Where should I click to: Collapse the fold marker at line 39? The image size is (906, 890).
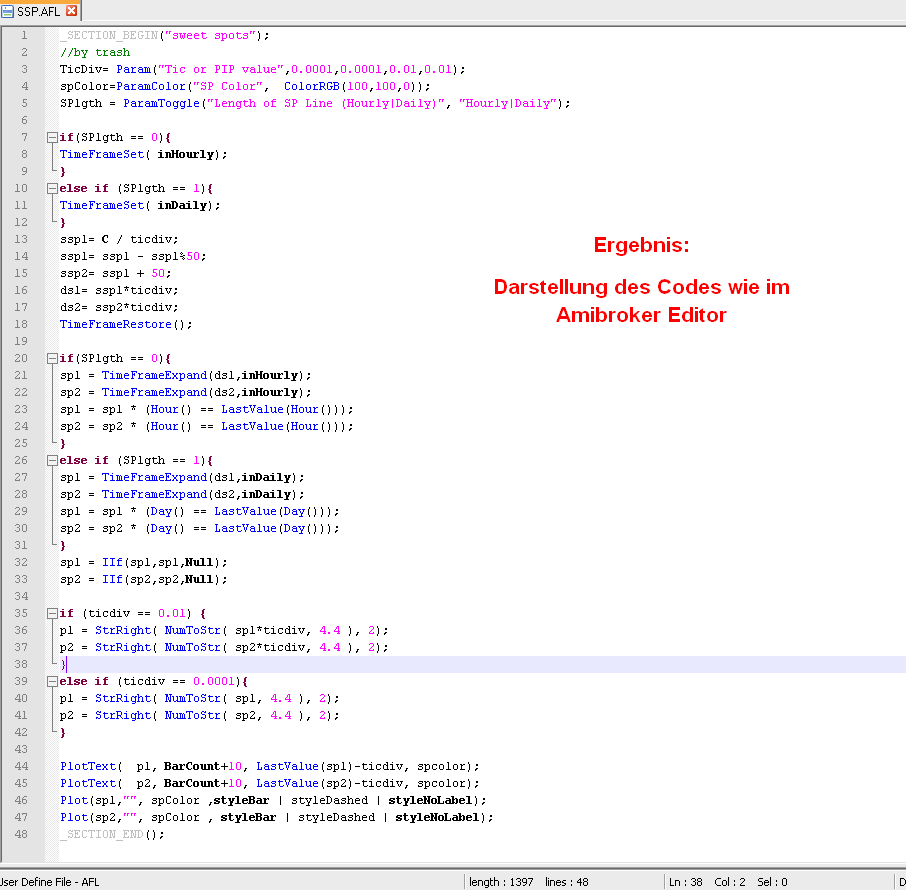point(51,681)
